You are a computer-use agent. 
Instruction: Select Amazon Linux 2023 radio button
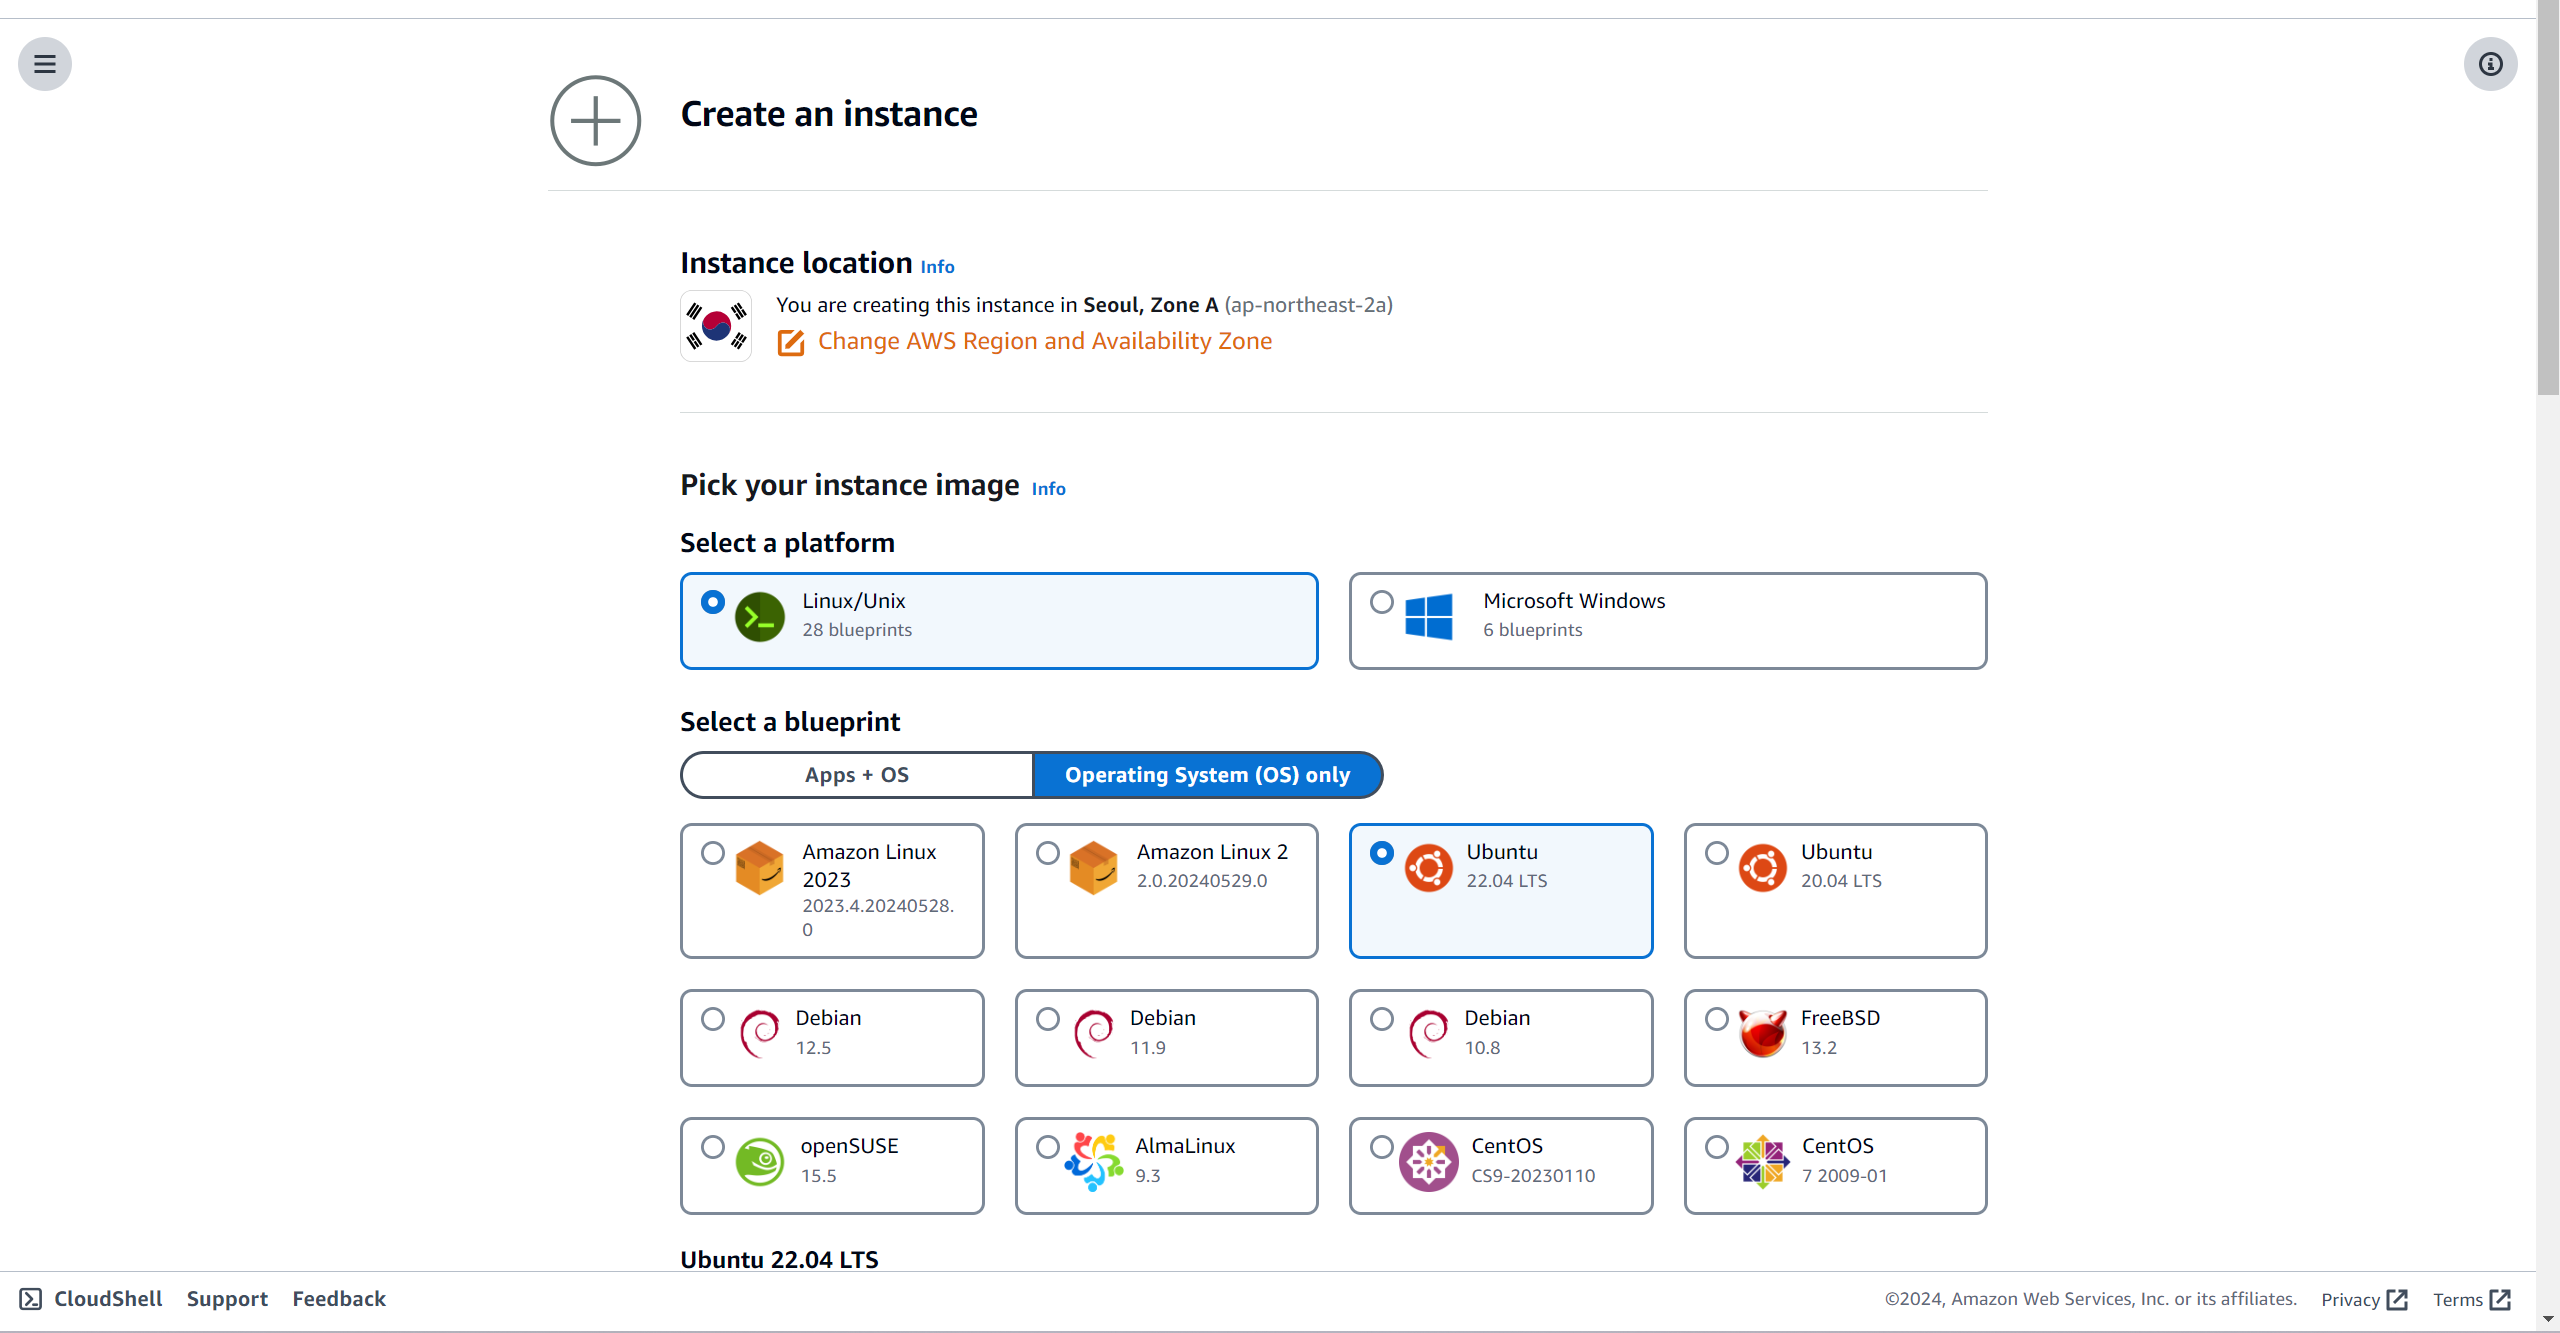point(713,853)
